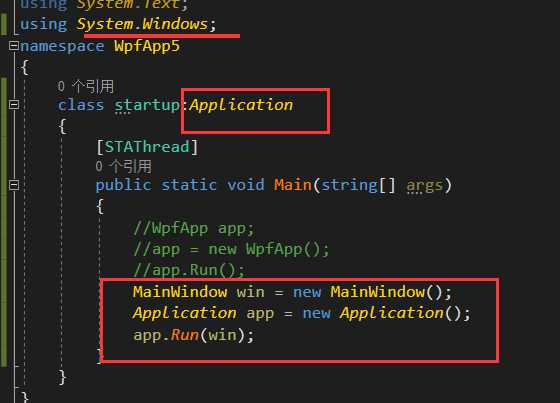Viewport: 560px width, 403px height.
Task: Click the [STAThread] attribute
Action: (x=147, y=146)
